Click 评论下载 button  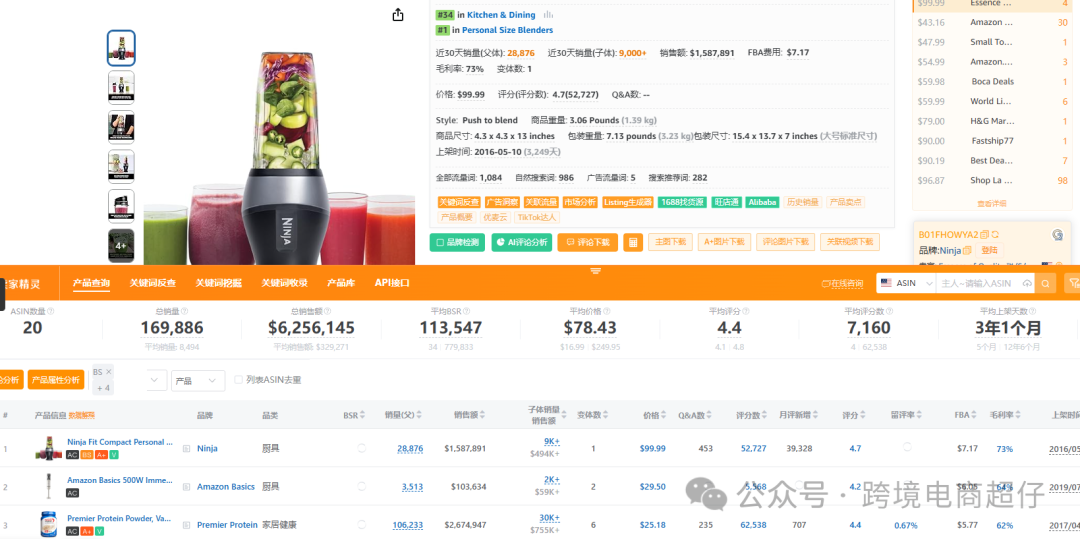coord(588,242)
